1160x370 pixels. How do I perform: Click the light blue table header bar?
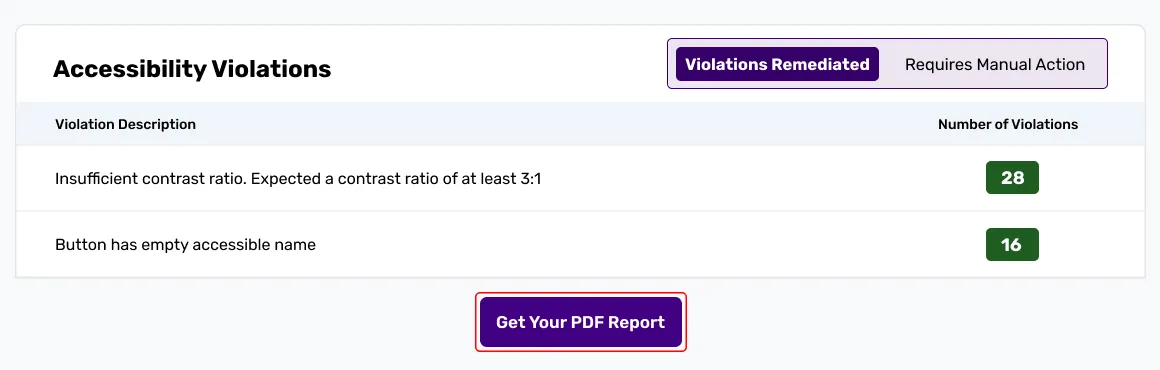coord(580,124)
